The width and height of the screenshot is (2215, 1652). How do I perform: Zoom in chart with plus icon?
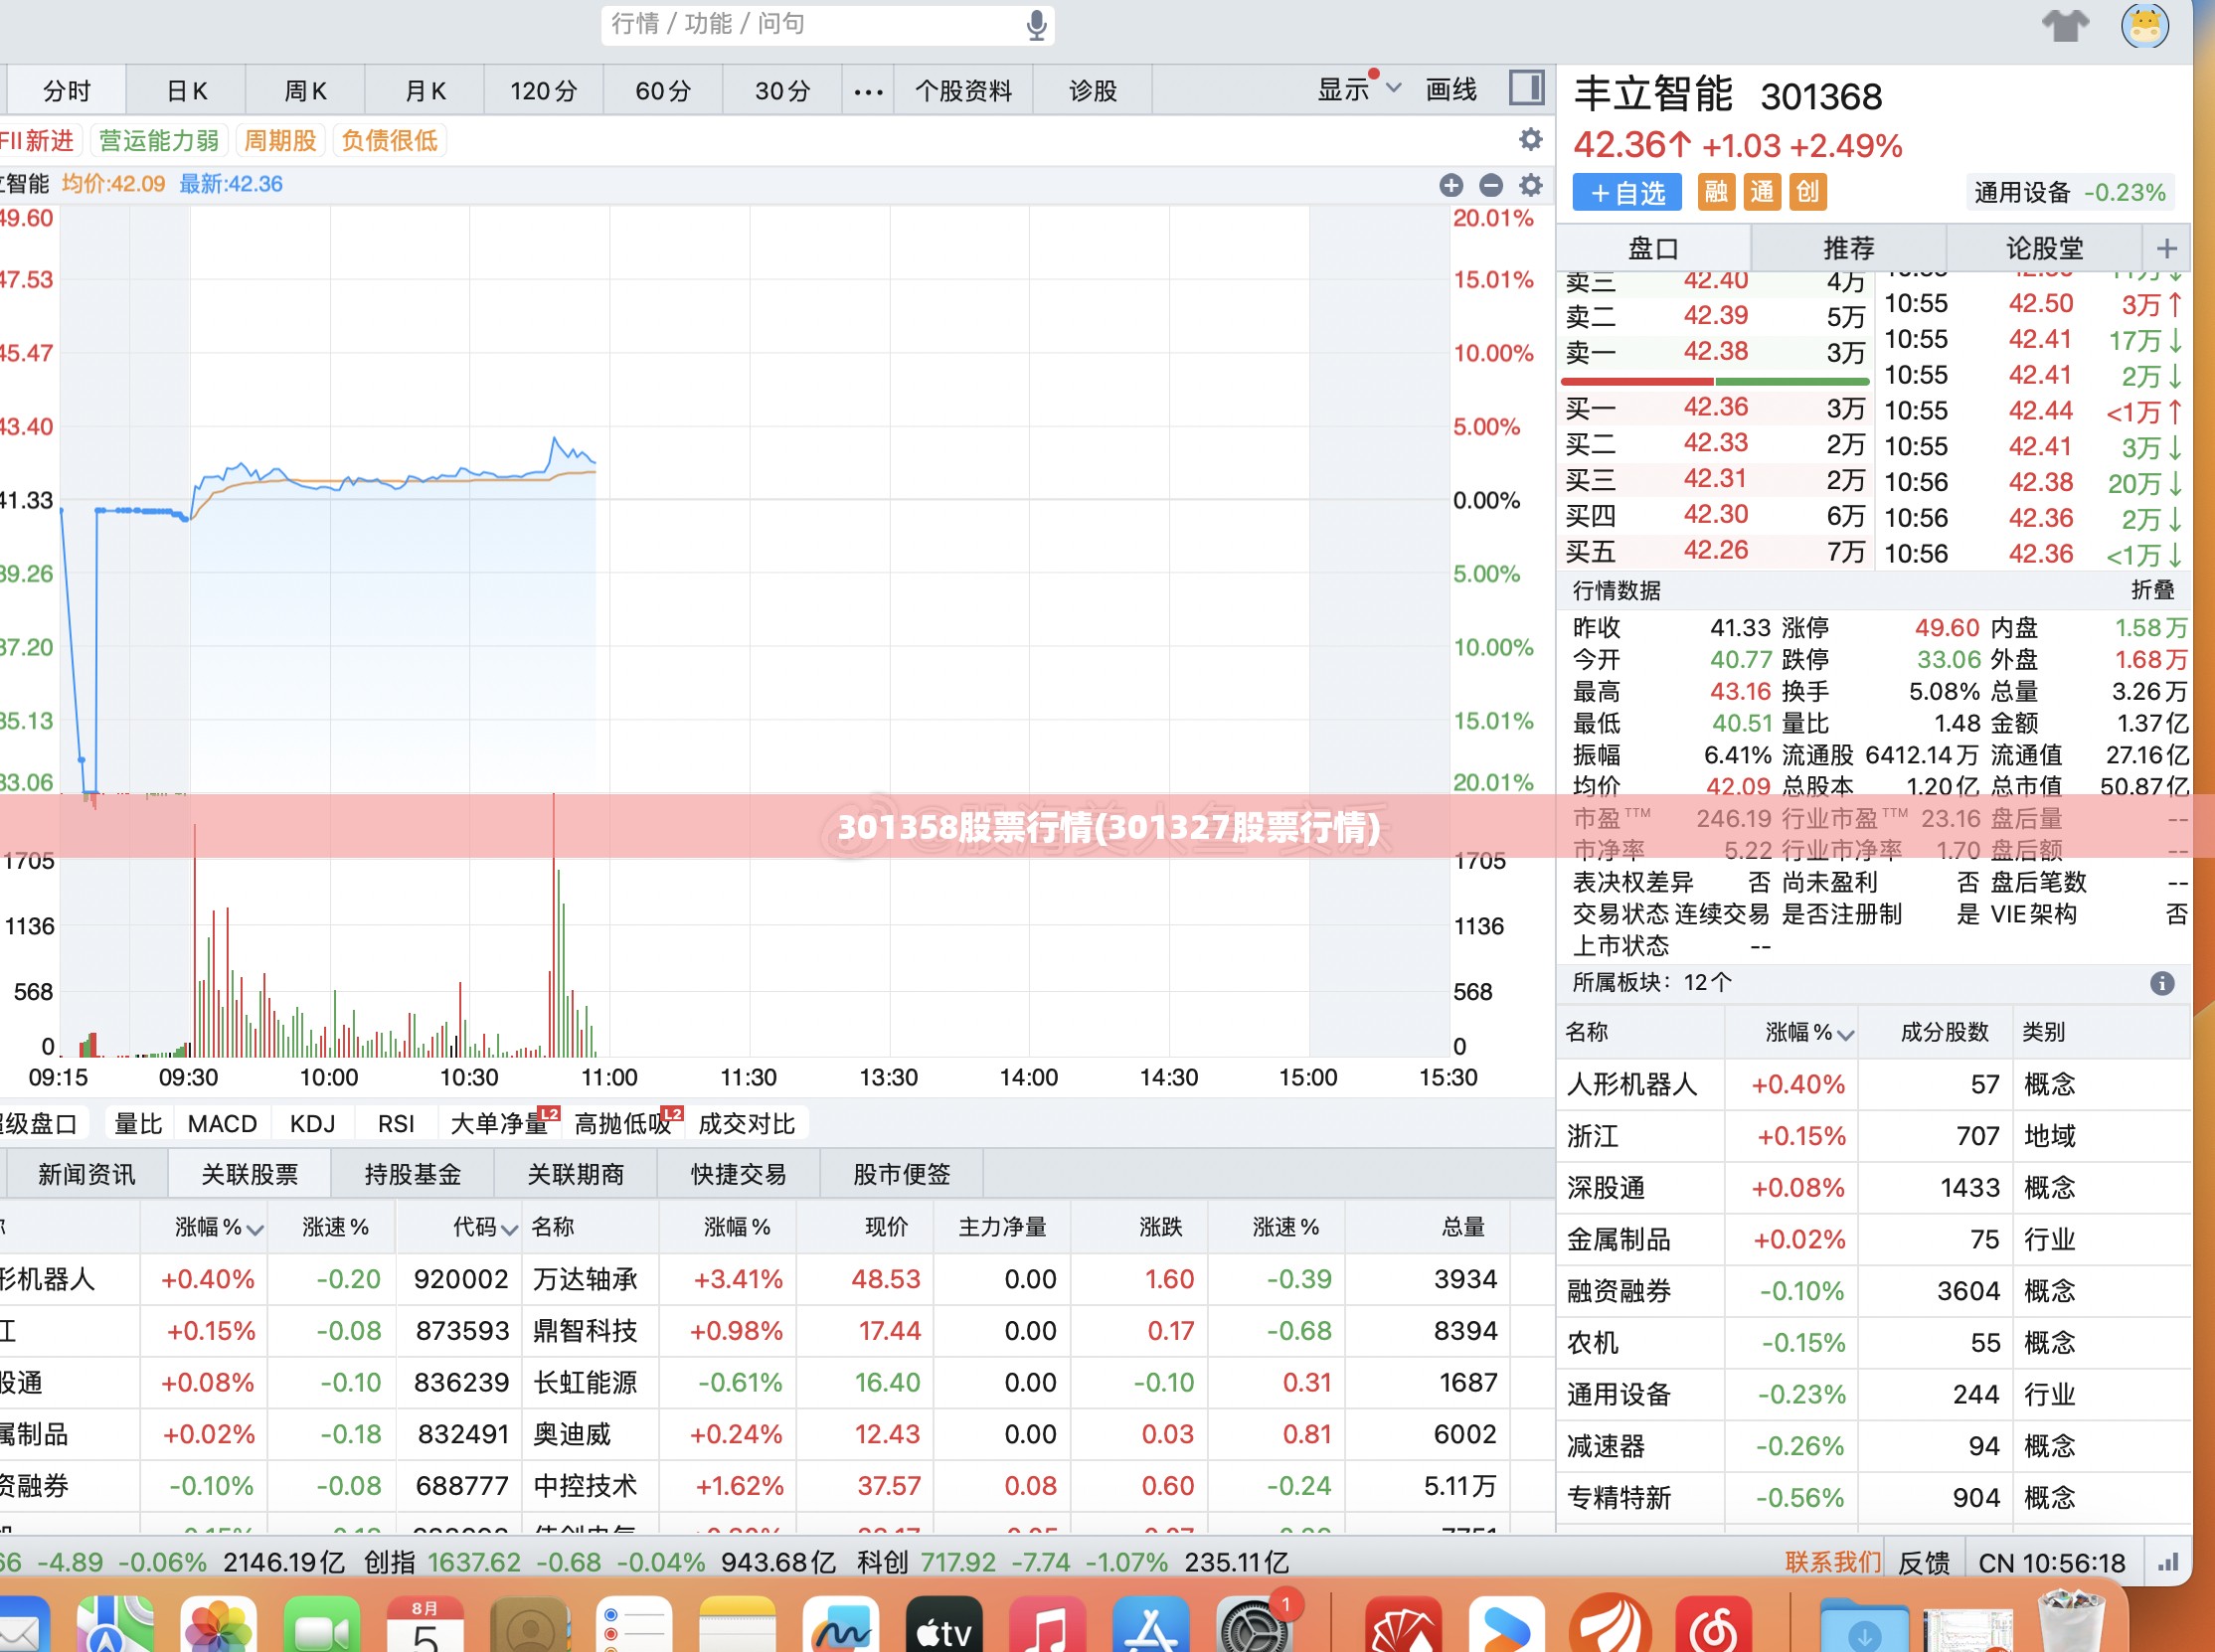tap(1451, 185)
